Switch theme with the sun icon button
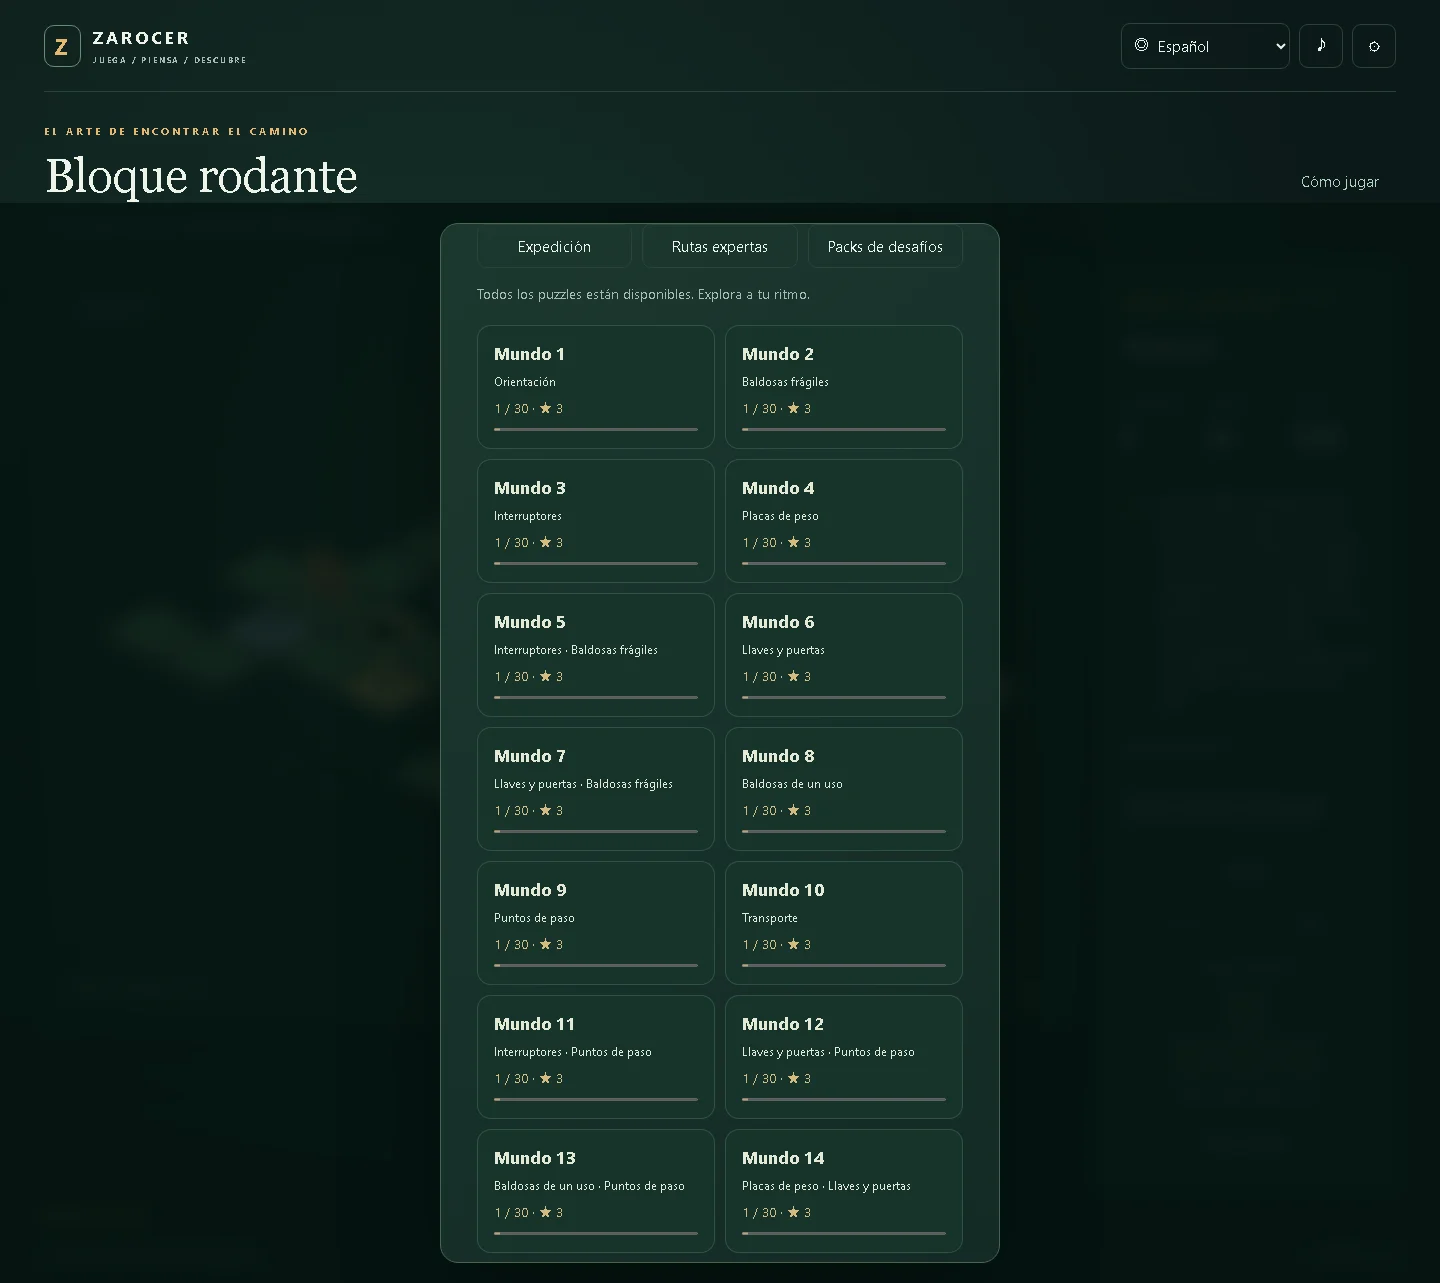This screenshot has height=1283, width=1440. pos(1374,46)
